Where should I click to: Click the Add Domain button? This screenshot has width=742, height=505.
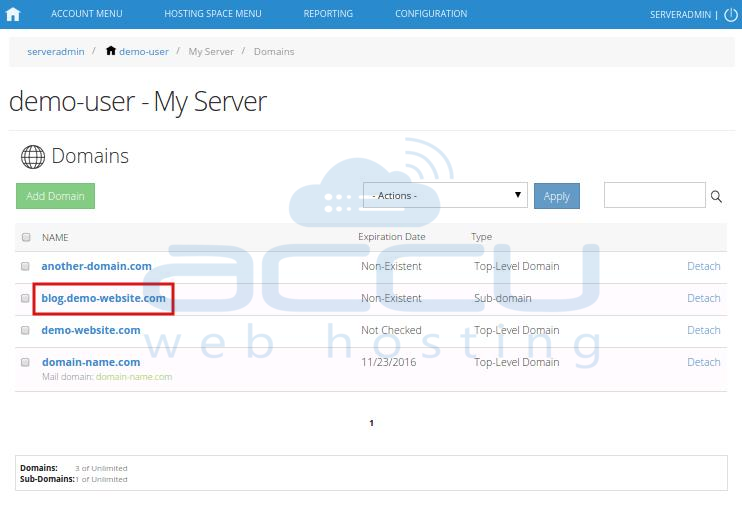click(55, 196)
